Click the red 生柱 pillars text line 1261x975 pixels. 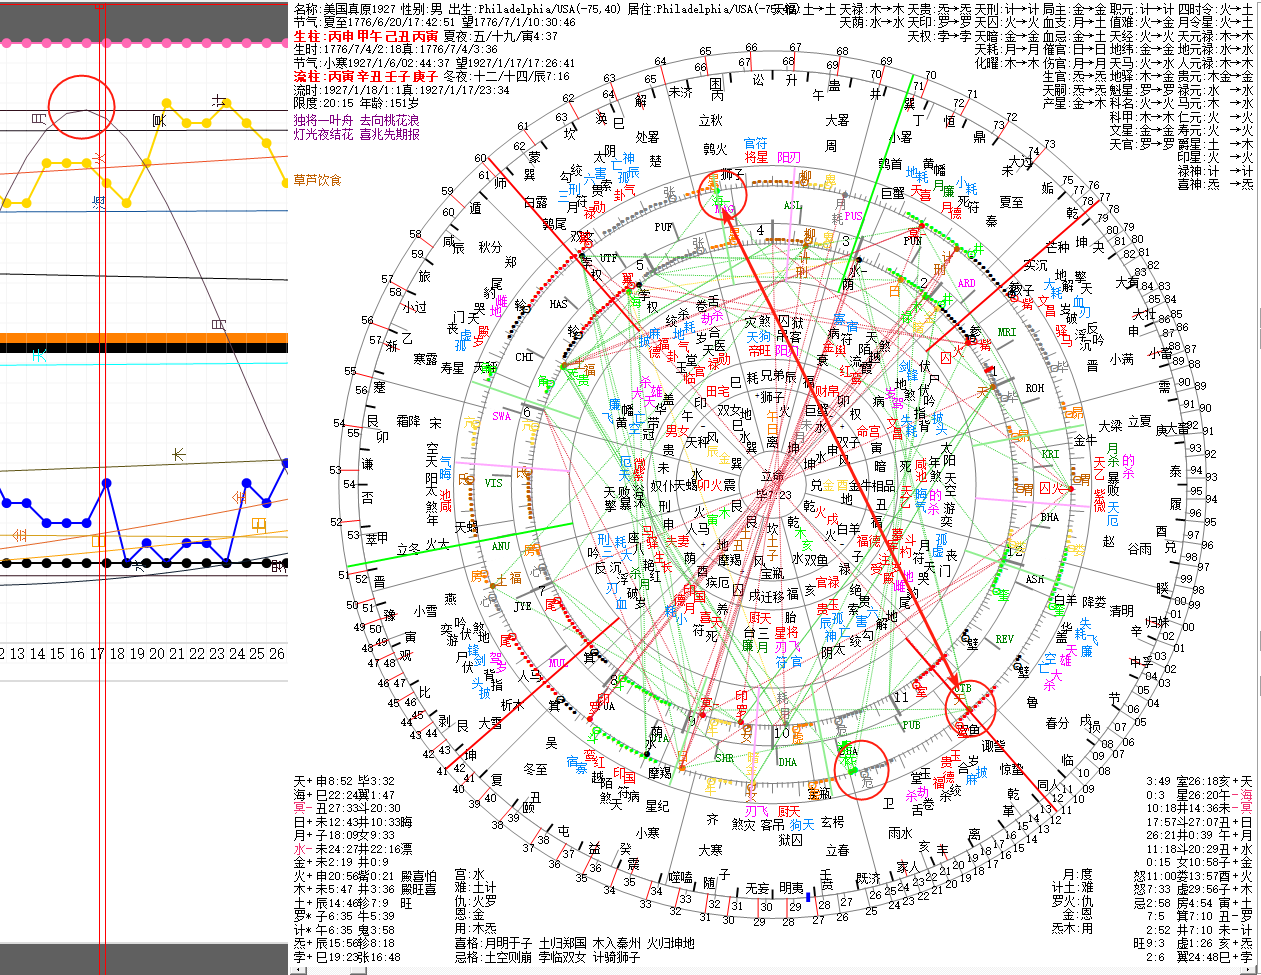point(366,36)
